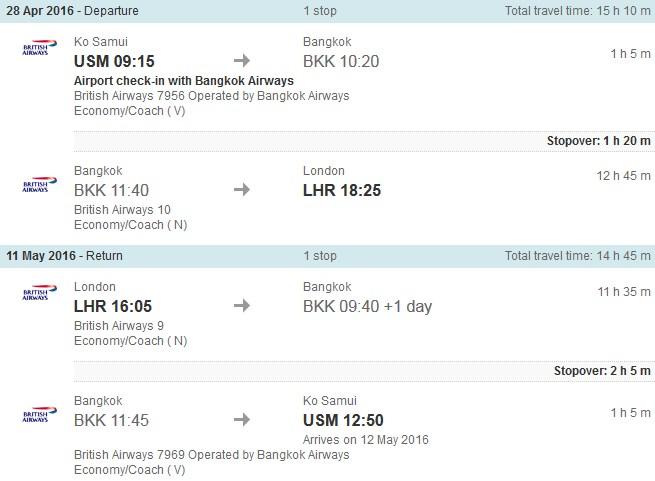This screenshot has height=481, width=655.
Task: Click the Stopover 2 h 5 m bar
Action: coord(363,371)
